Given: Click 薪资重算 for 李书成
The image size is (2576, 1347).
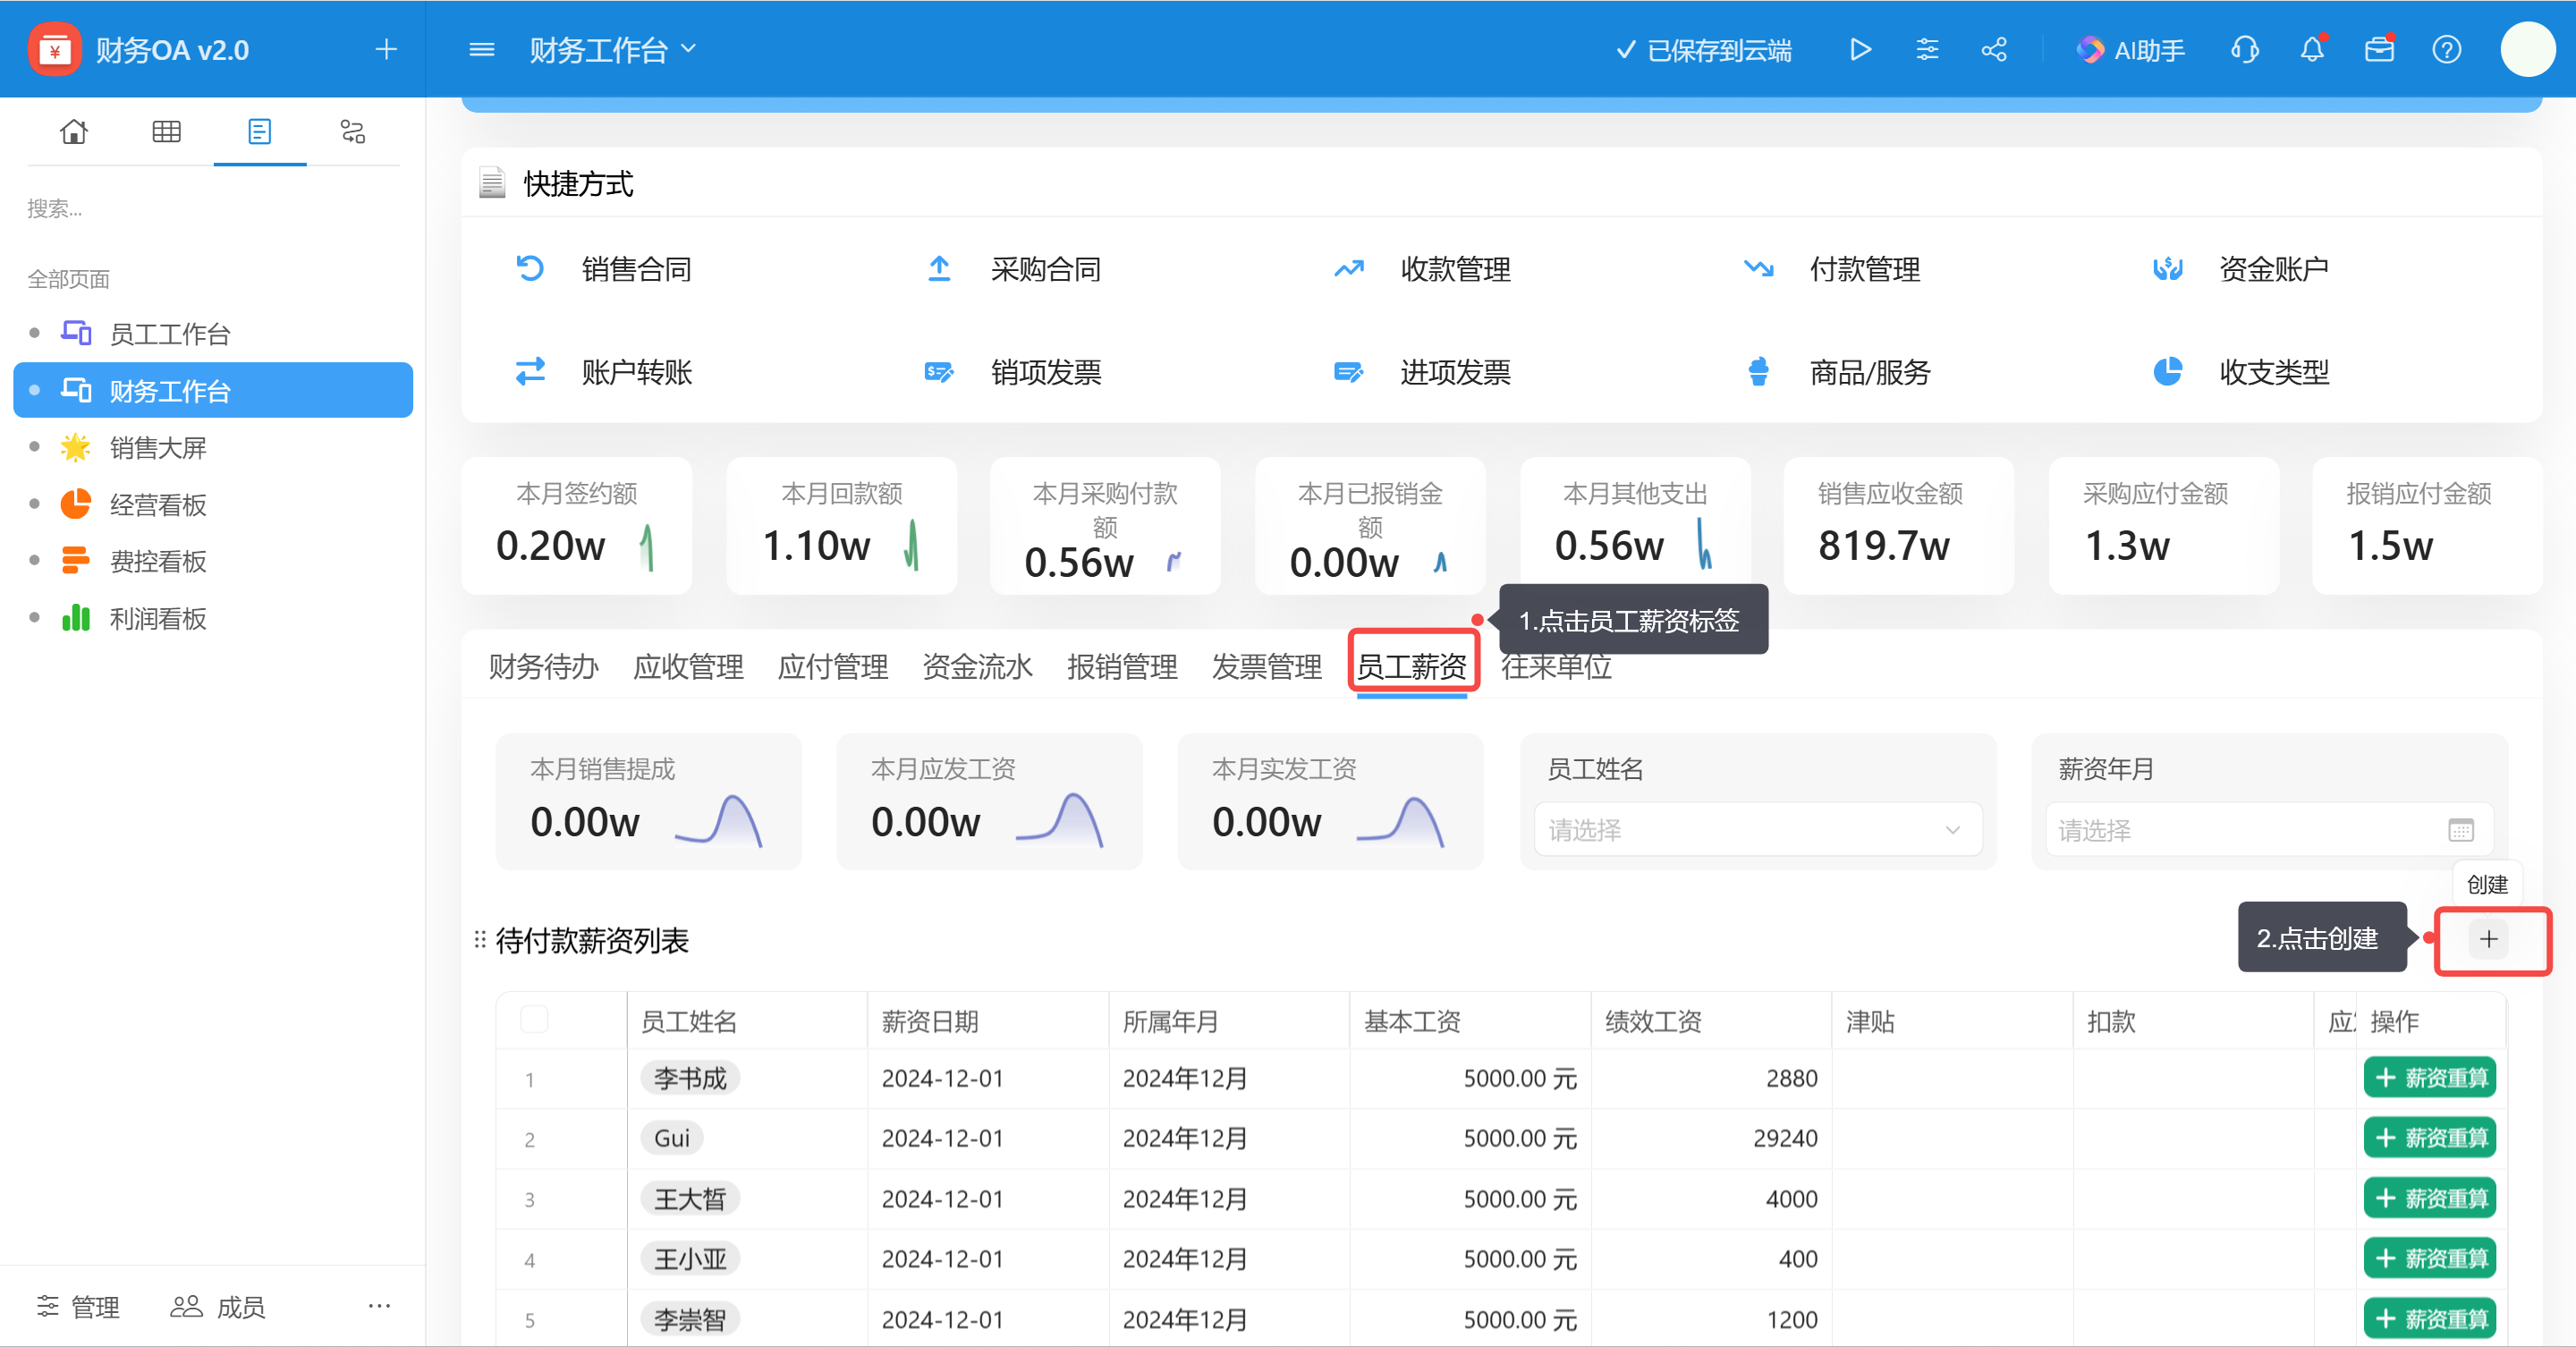Looking at the screenshot, I should coord(2429,1077).
